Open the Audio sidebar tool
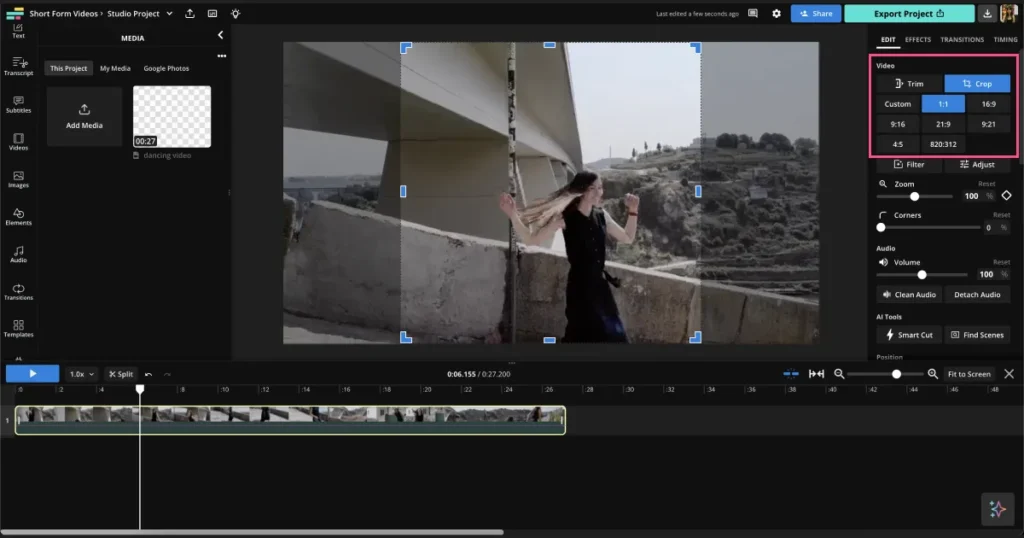The height and width of the screenshot is (538, 1024). (x=18, y=254)
